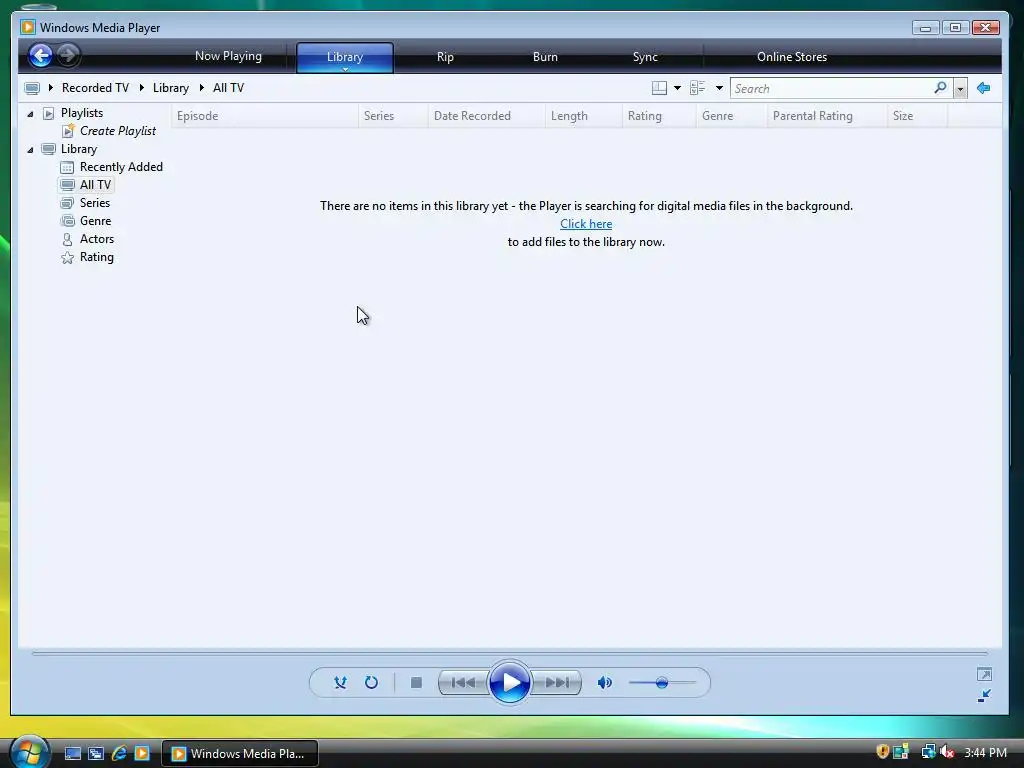Screen dimensions: 1024x768
Task: Open the Now Playing tab
Action: pos(229,56)
